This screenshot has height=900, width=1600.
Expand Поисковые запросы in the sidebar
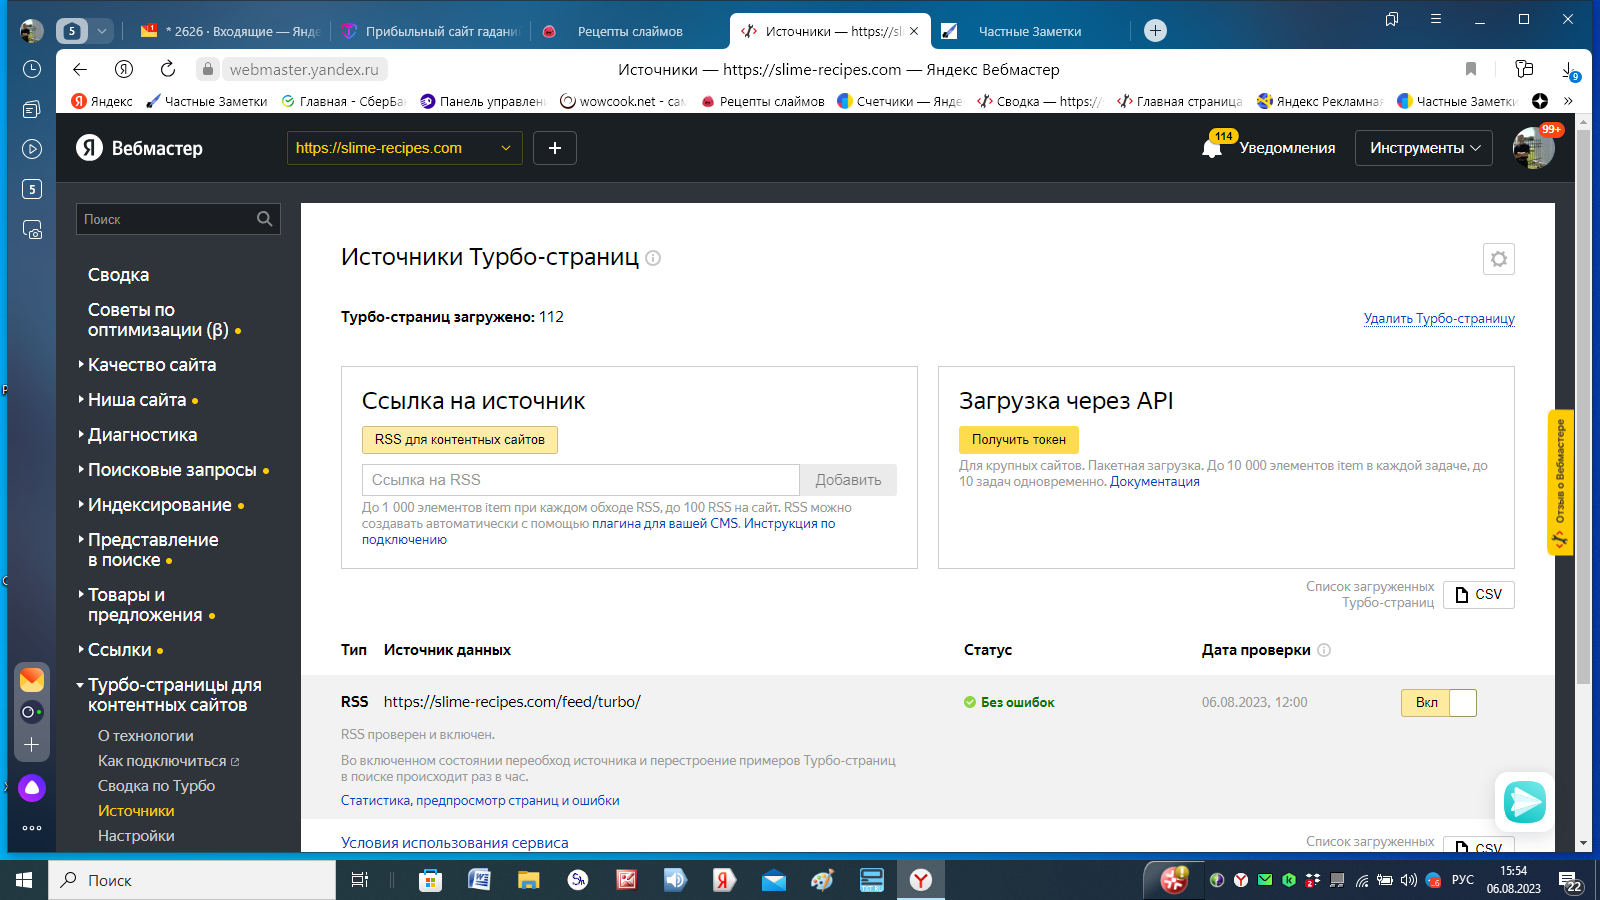tap(173, 470)
